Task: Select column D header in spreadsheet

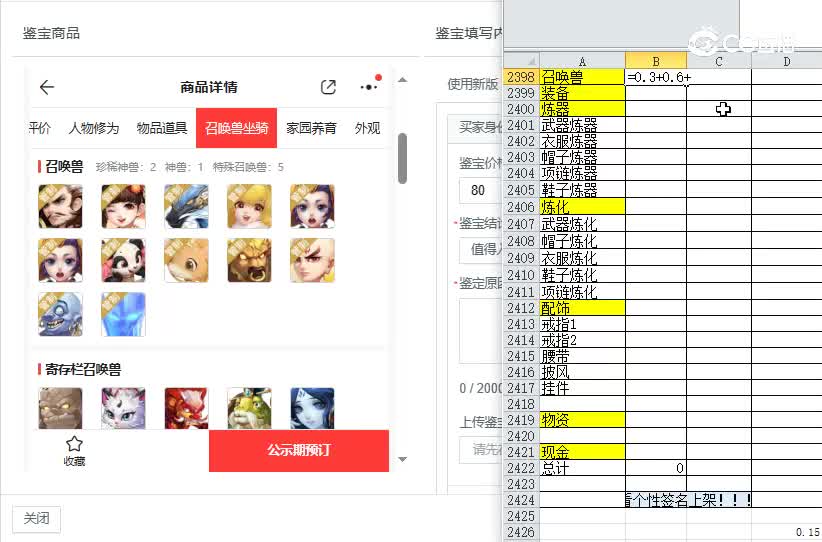Action: pyautogui.click(x=786, y=61)
